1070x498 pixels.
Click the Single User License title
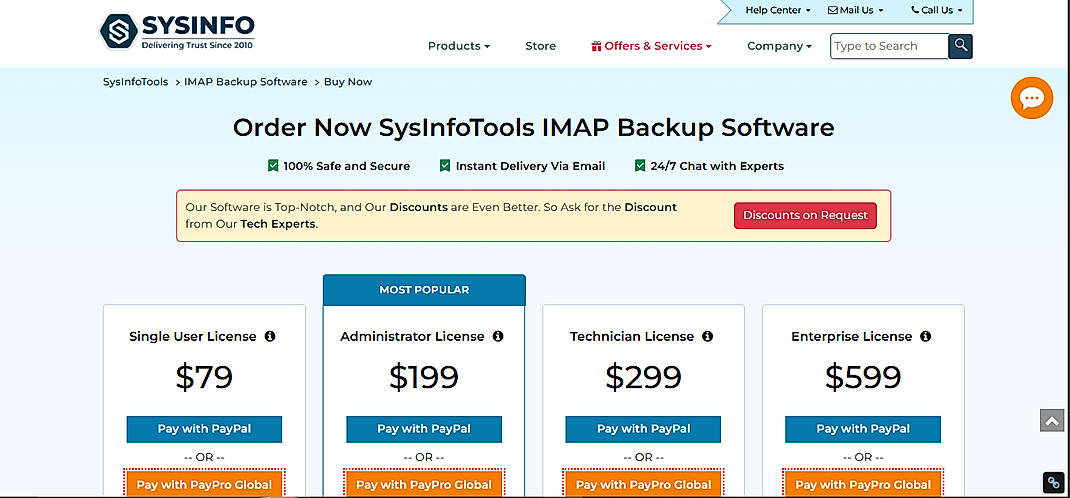pos(192,336)
